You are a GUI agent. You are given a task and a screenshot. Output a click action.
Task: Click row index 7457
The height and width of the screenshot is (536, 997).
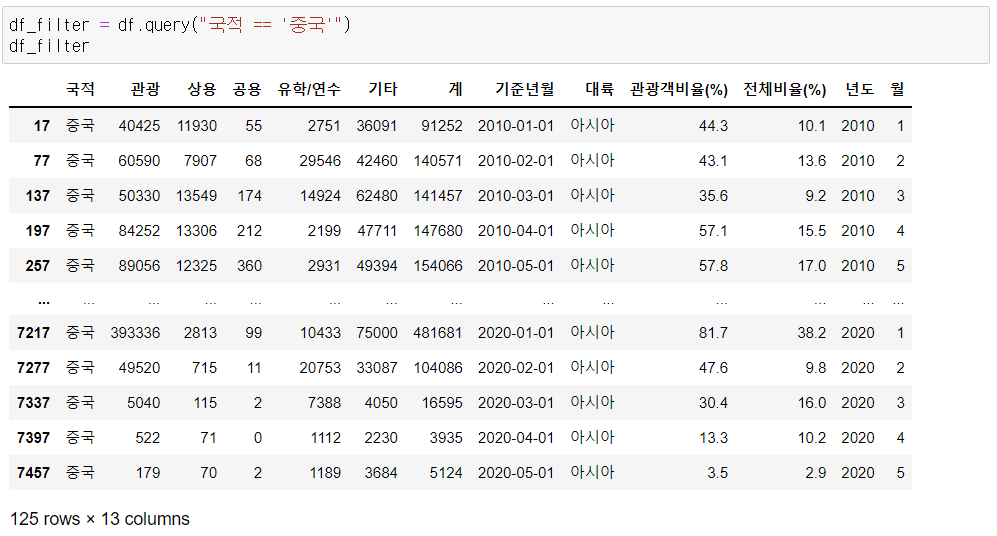point(34,472)
